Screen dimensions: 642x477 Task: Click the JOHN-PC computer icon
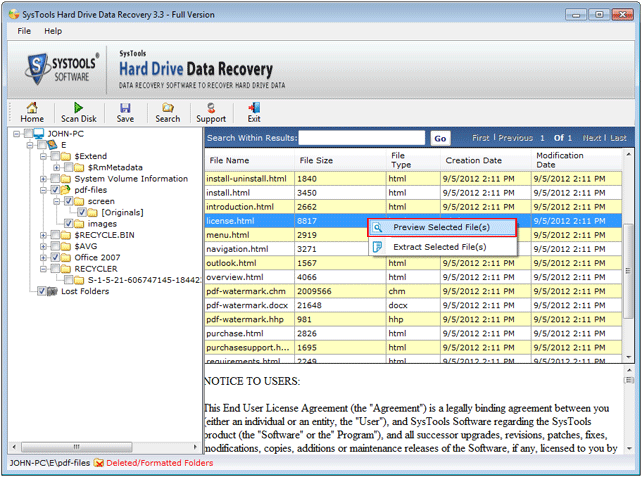pyautogui.click(x=39, y=133)
